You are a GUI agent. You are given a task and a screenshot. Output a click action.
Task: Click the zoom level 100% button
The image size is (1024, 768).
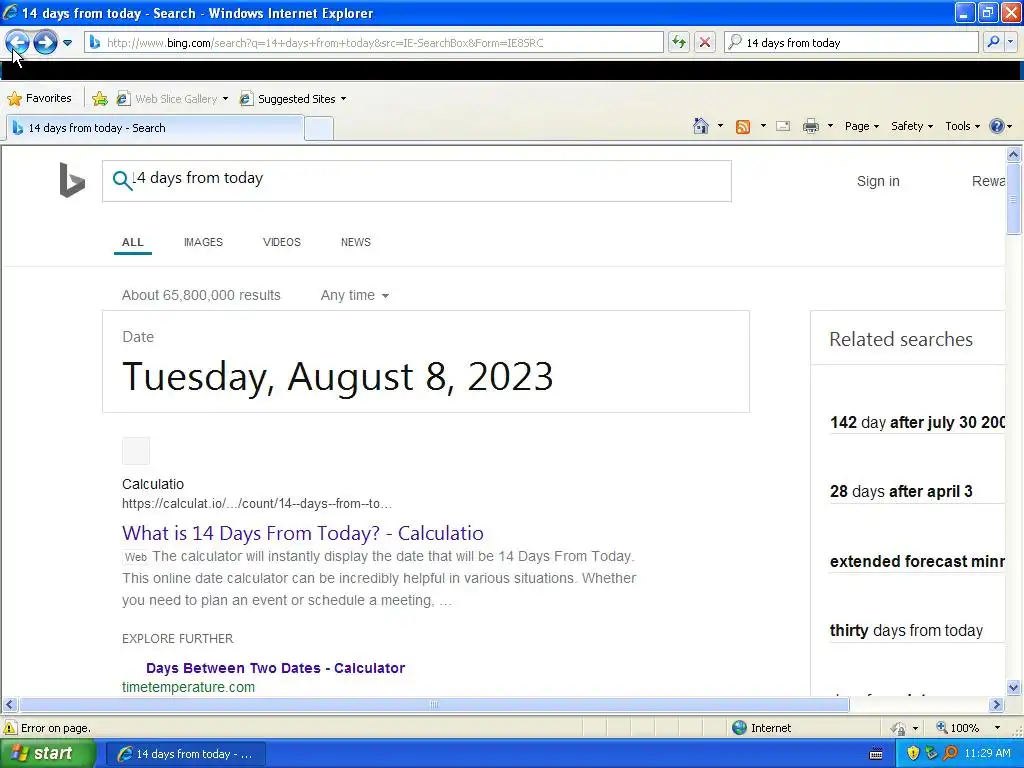[957, 728]
